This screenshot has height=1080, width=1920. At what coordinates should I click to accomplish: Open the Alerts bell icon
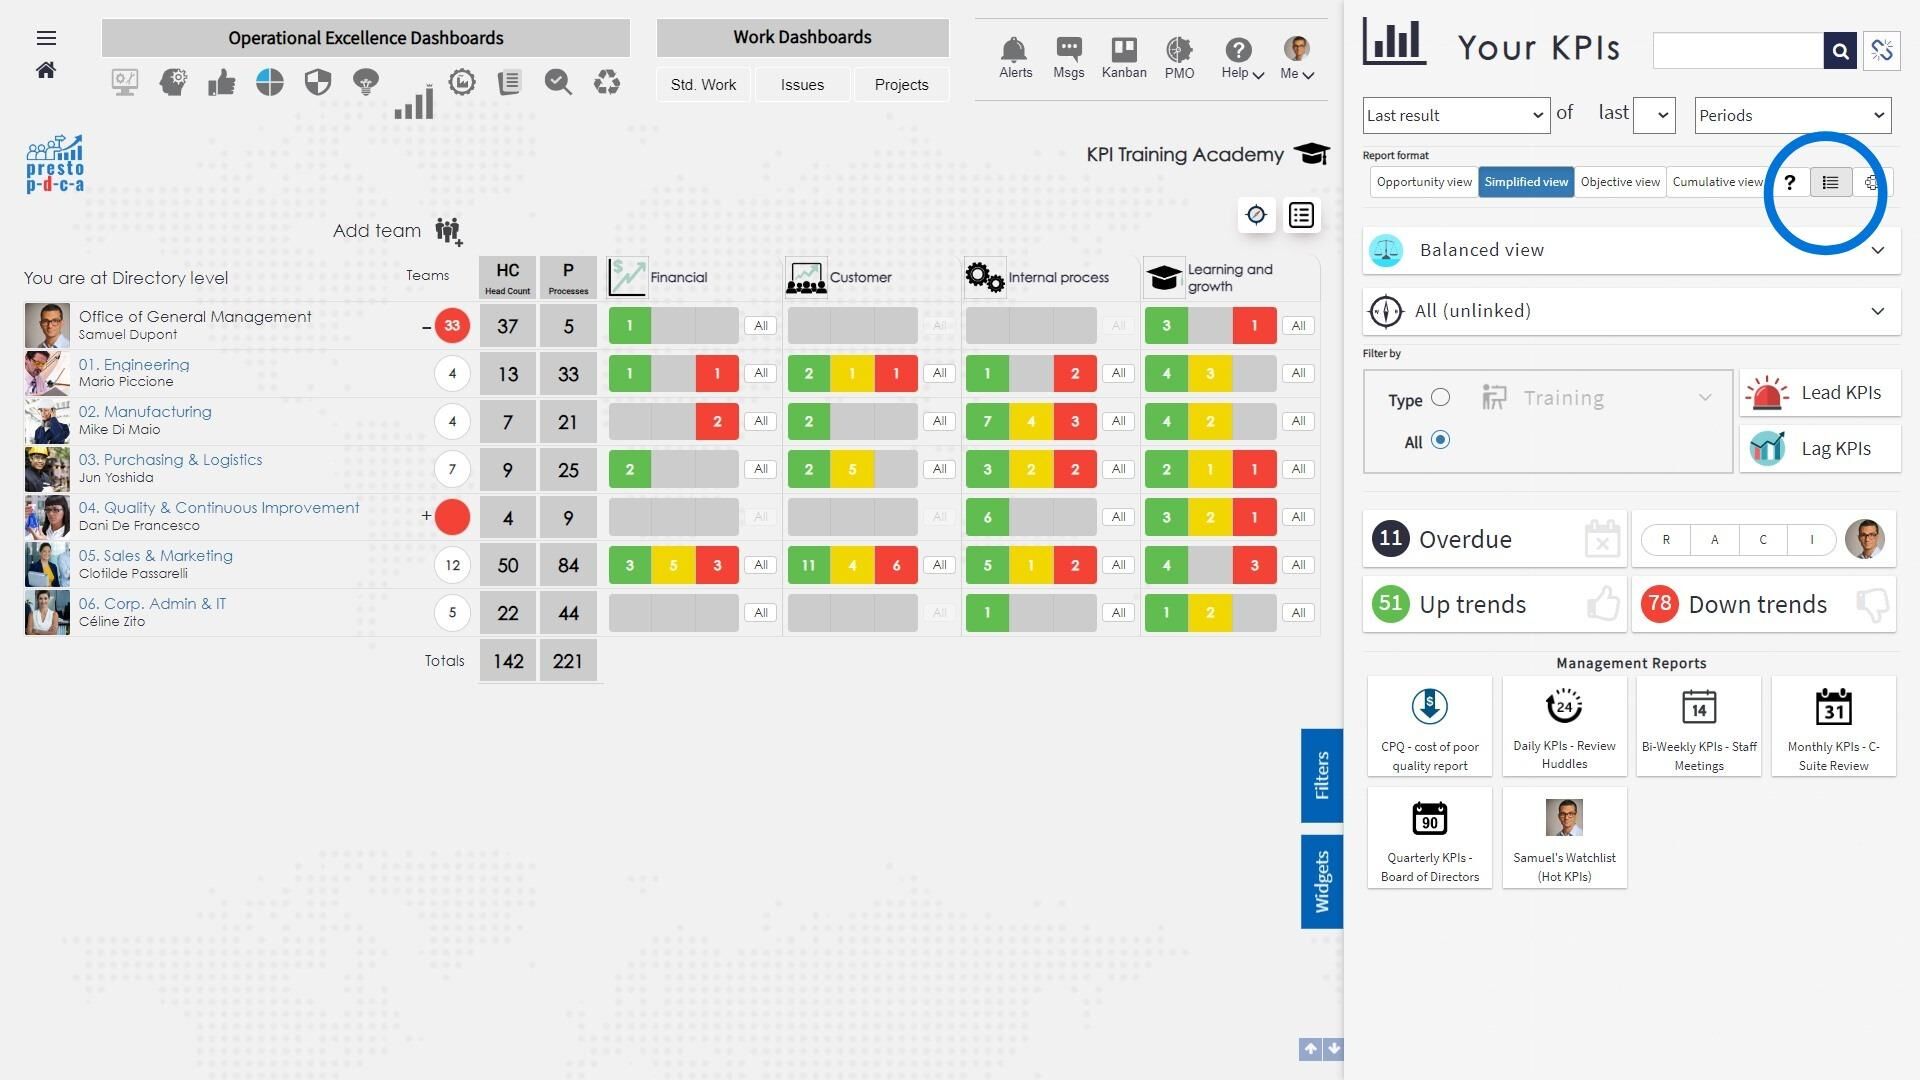click(x=1014, y=50)
